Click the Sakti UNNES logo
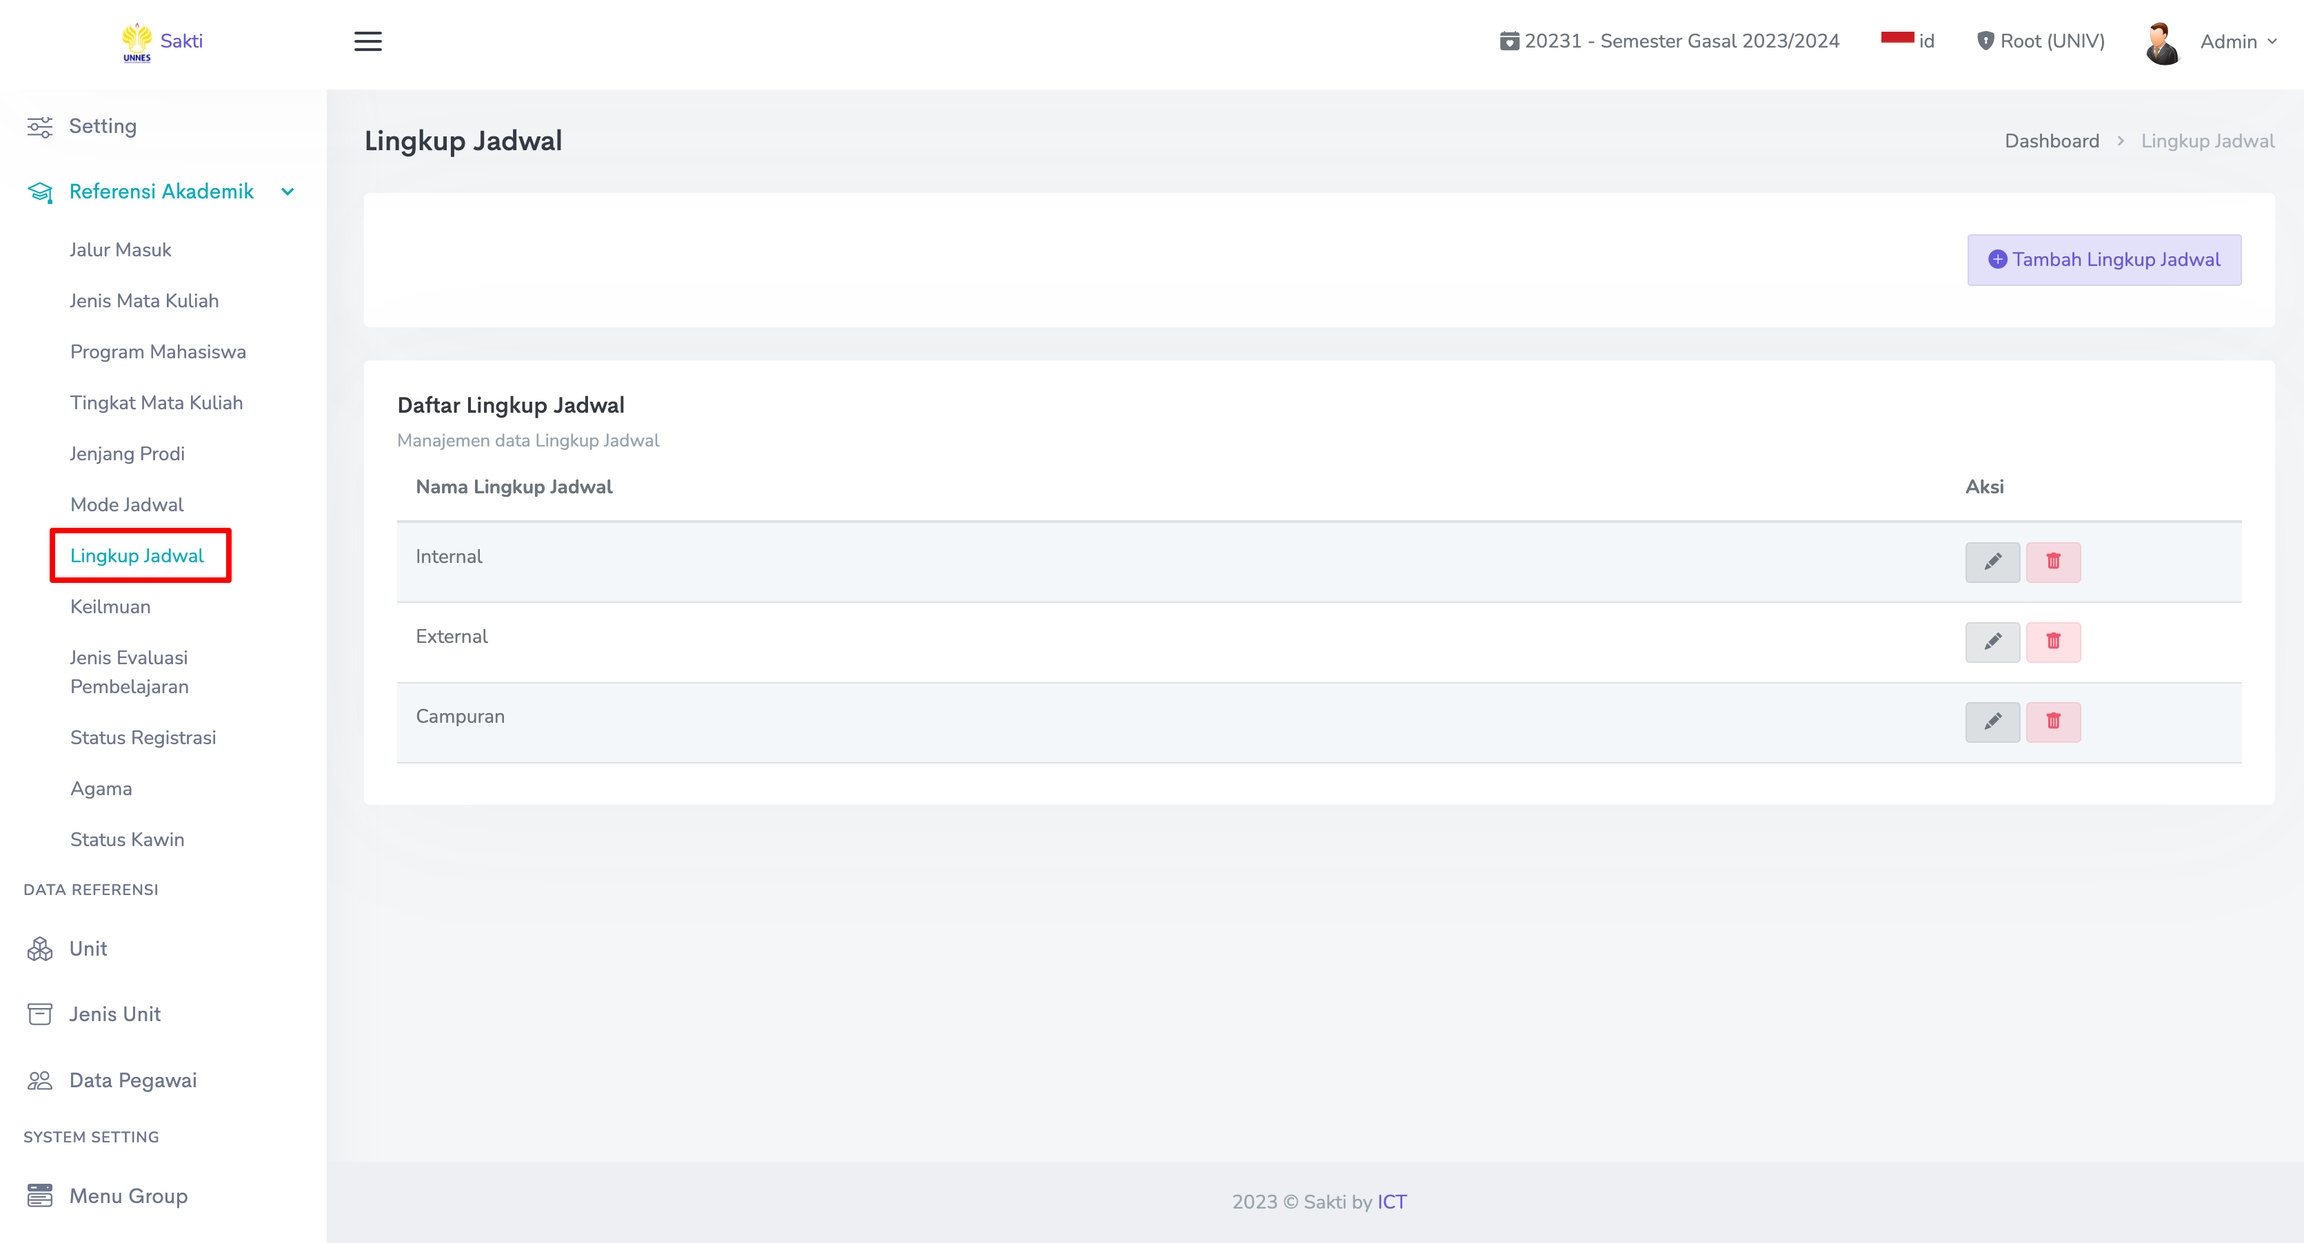Screen dimensions: 2304x1243 pyautogui.click(x=160, y=42)
